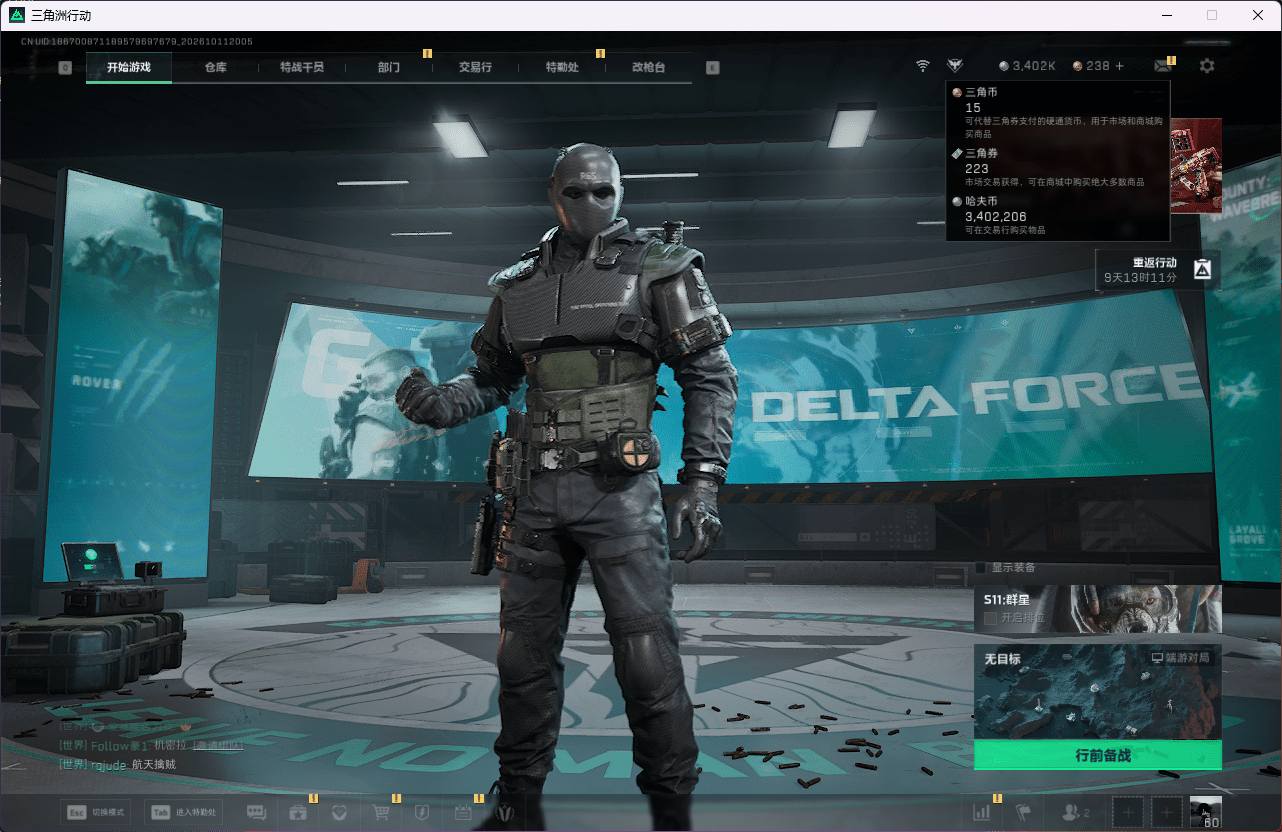1282x832 pixels.
Task: Click the calendar events icon in bottom bar
Action: [x=463, y=812]
